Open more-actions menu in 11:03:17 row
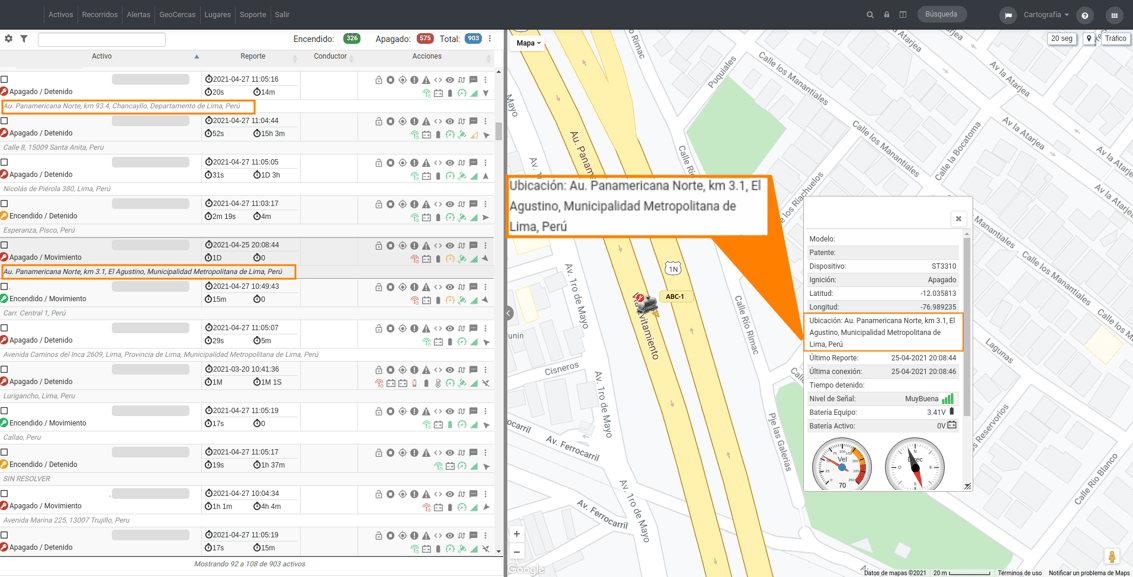This screenshot has height=577, width=1133. pyautogui.click(x=486, y=204)
